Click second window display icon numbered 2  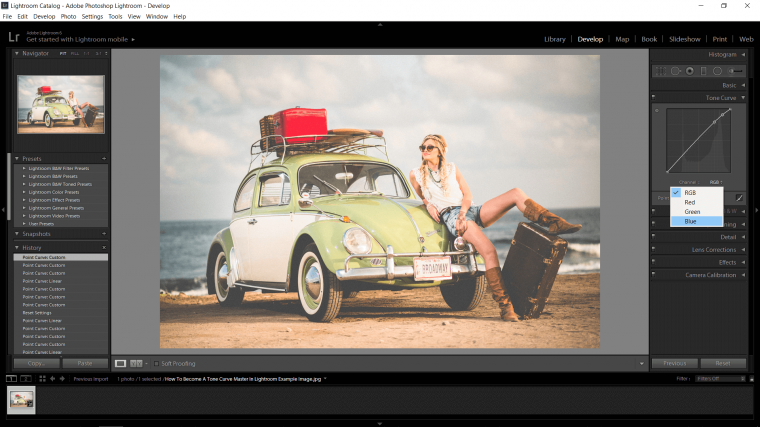coord(26,379)
